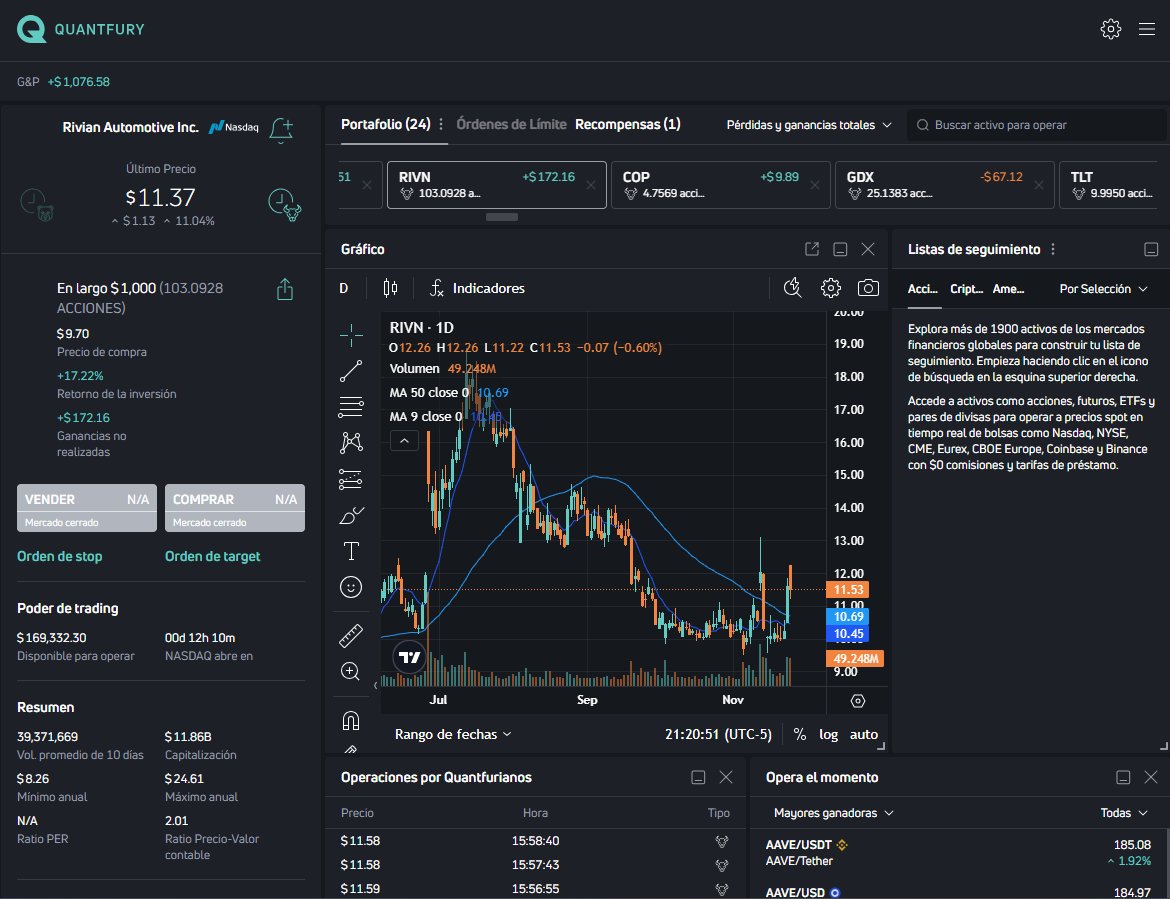This screenshot has height=899, width=1170.
Task: Click the AAVE/USDT row in top gainers
Action: coord(959,853)
